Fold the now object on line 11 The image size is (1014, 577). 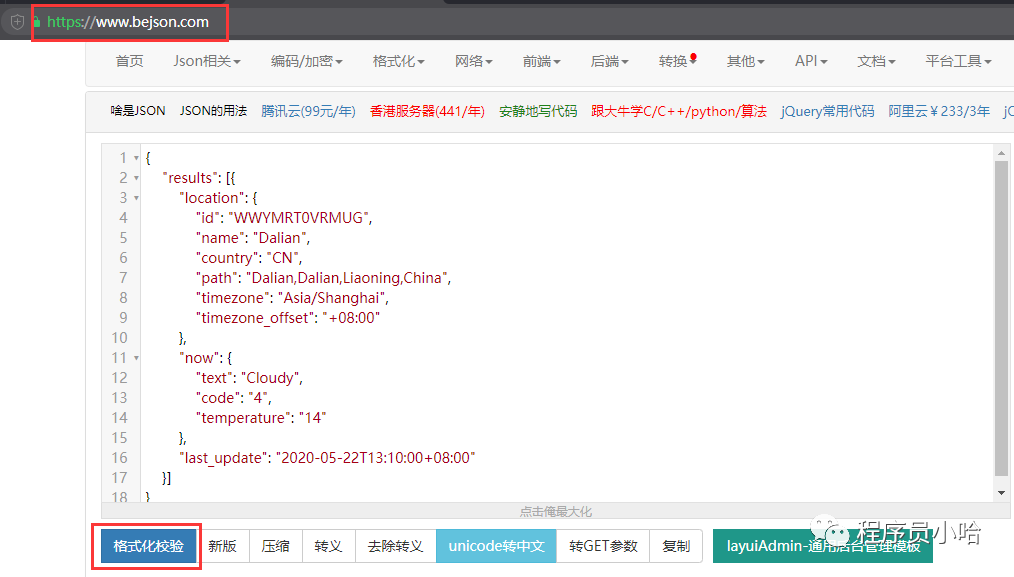pyautogui.click(x=136, y=358)
